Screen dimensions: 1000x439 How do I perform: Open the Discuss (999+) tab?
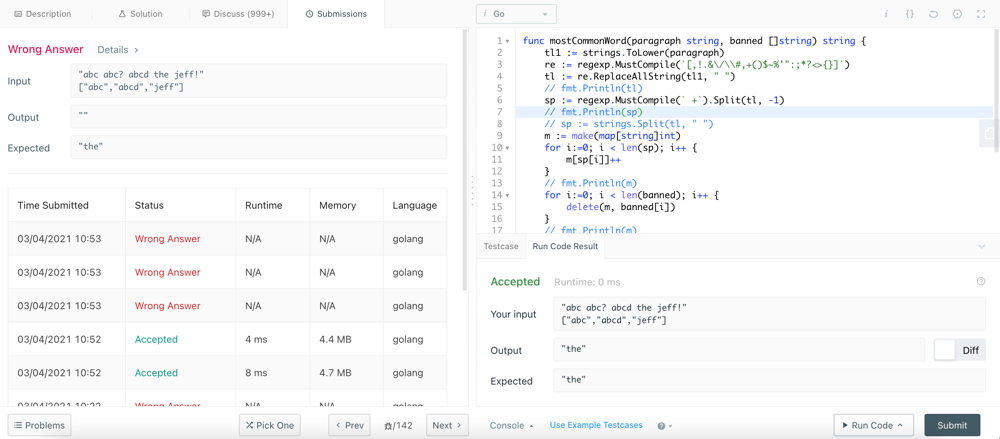click(238, 13)
